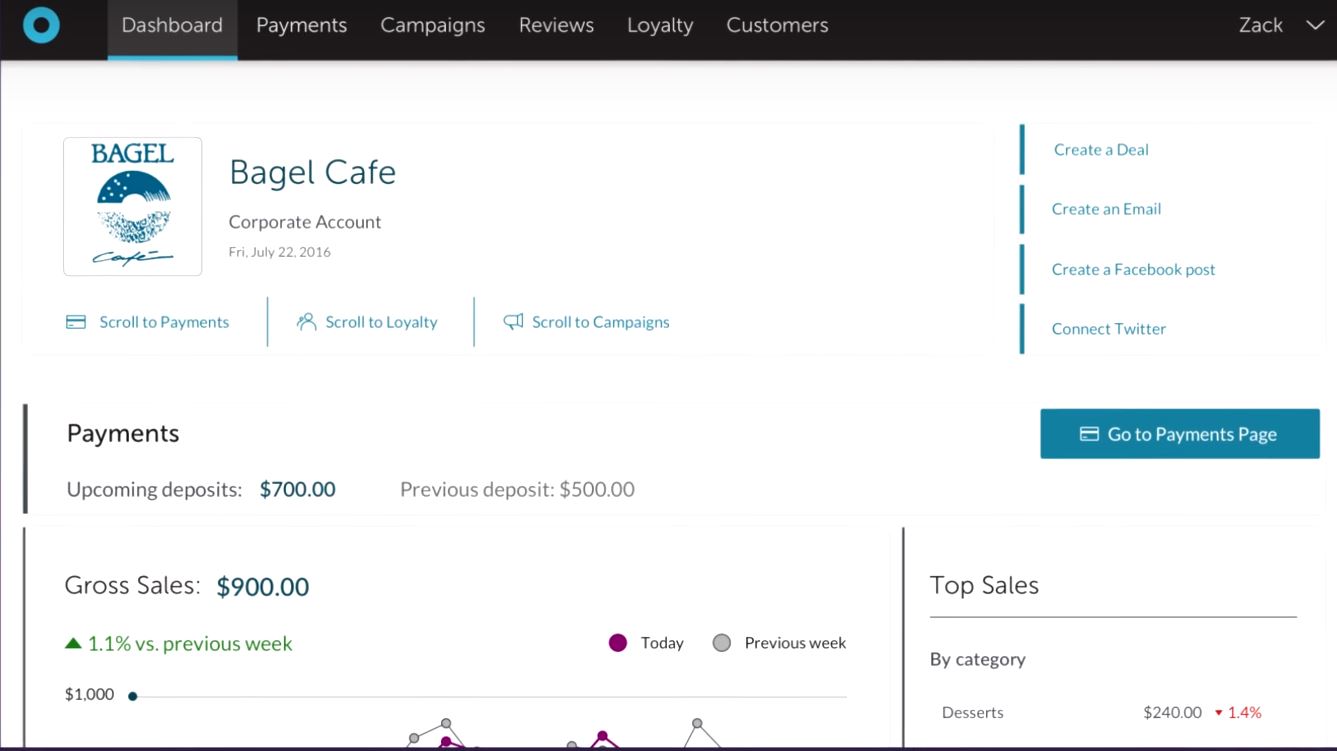Click the megaphone icon beside Scroll to Campaigns
The height and width of the screenshot is (751, 1337).
tap(513, 322)
